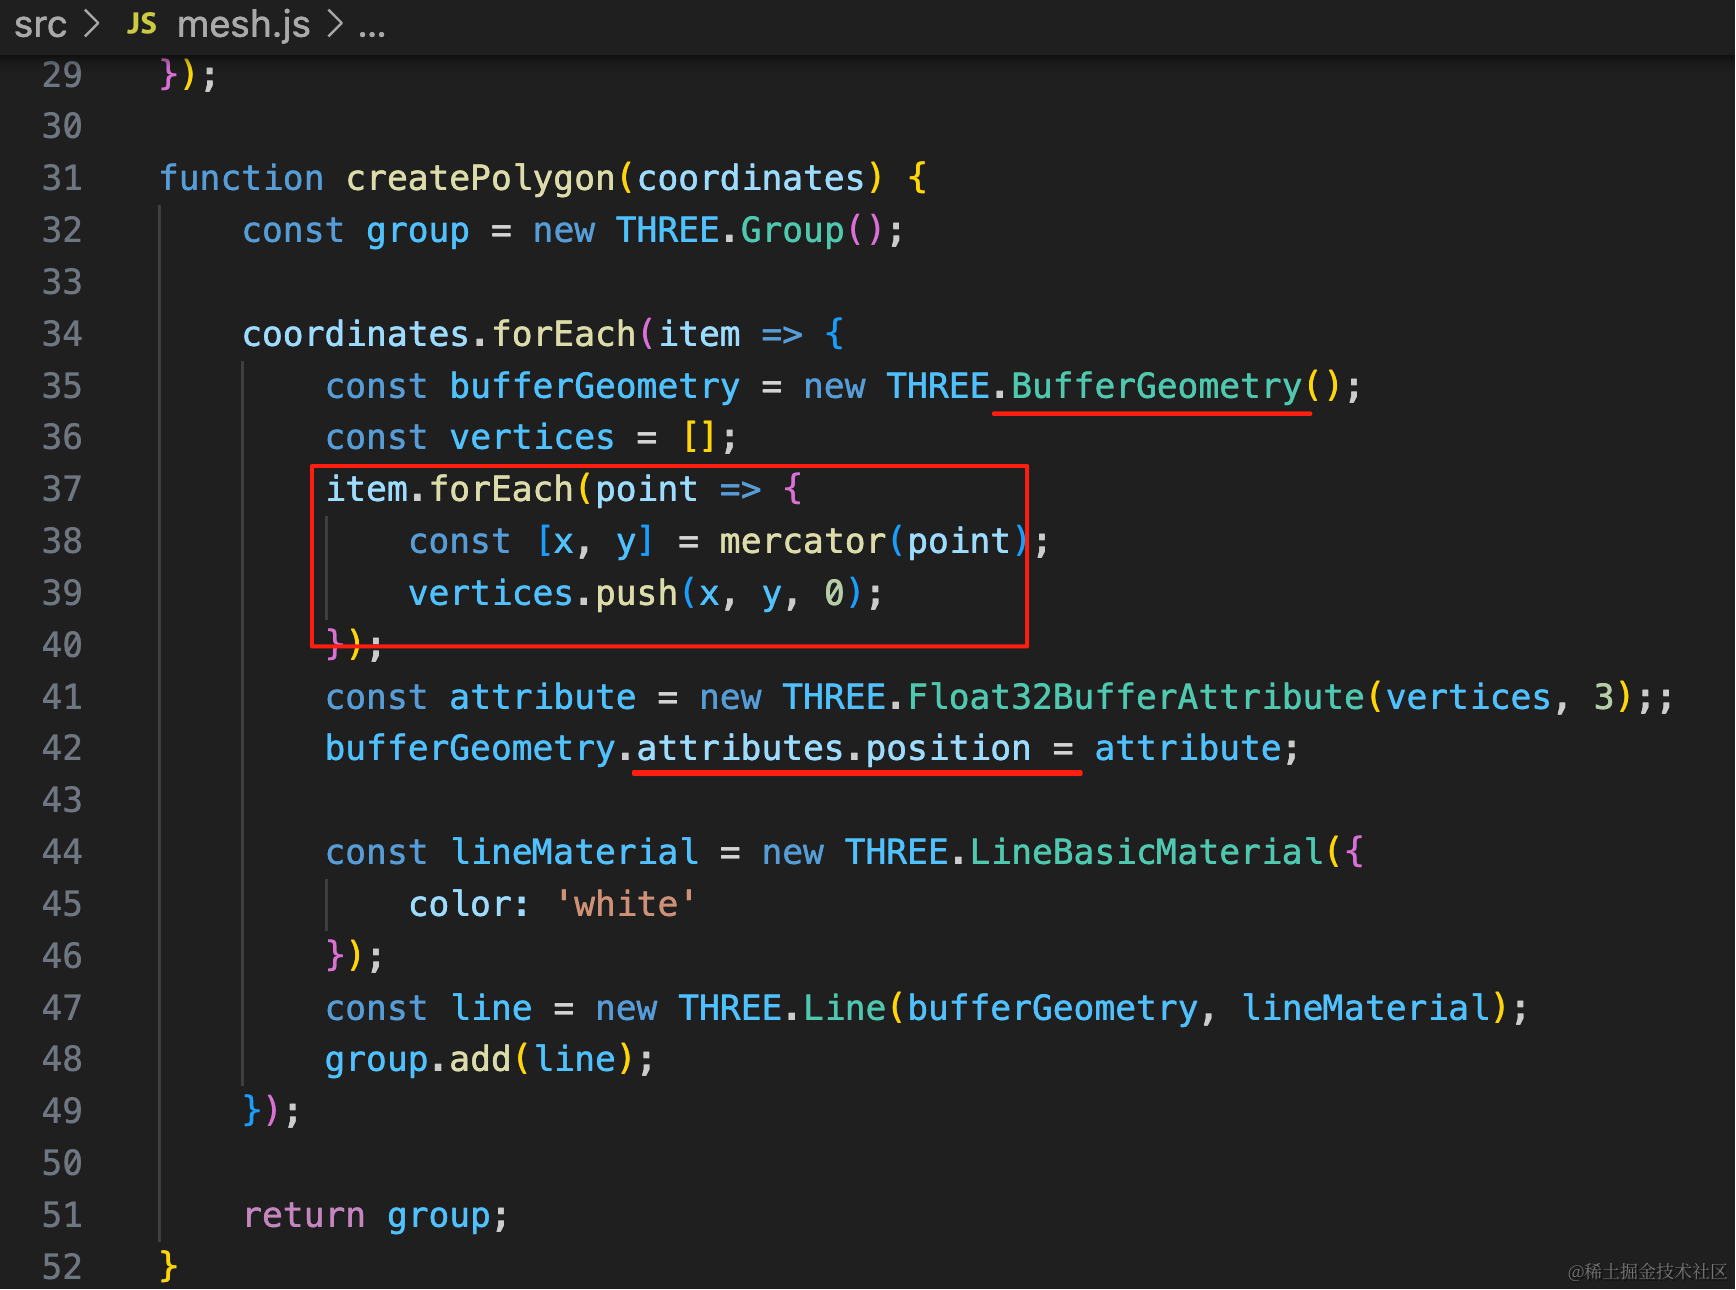Click the vertices variable on line 36
The image size is (1736, 1290).
532,438
